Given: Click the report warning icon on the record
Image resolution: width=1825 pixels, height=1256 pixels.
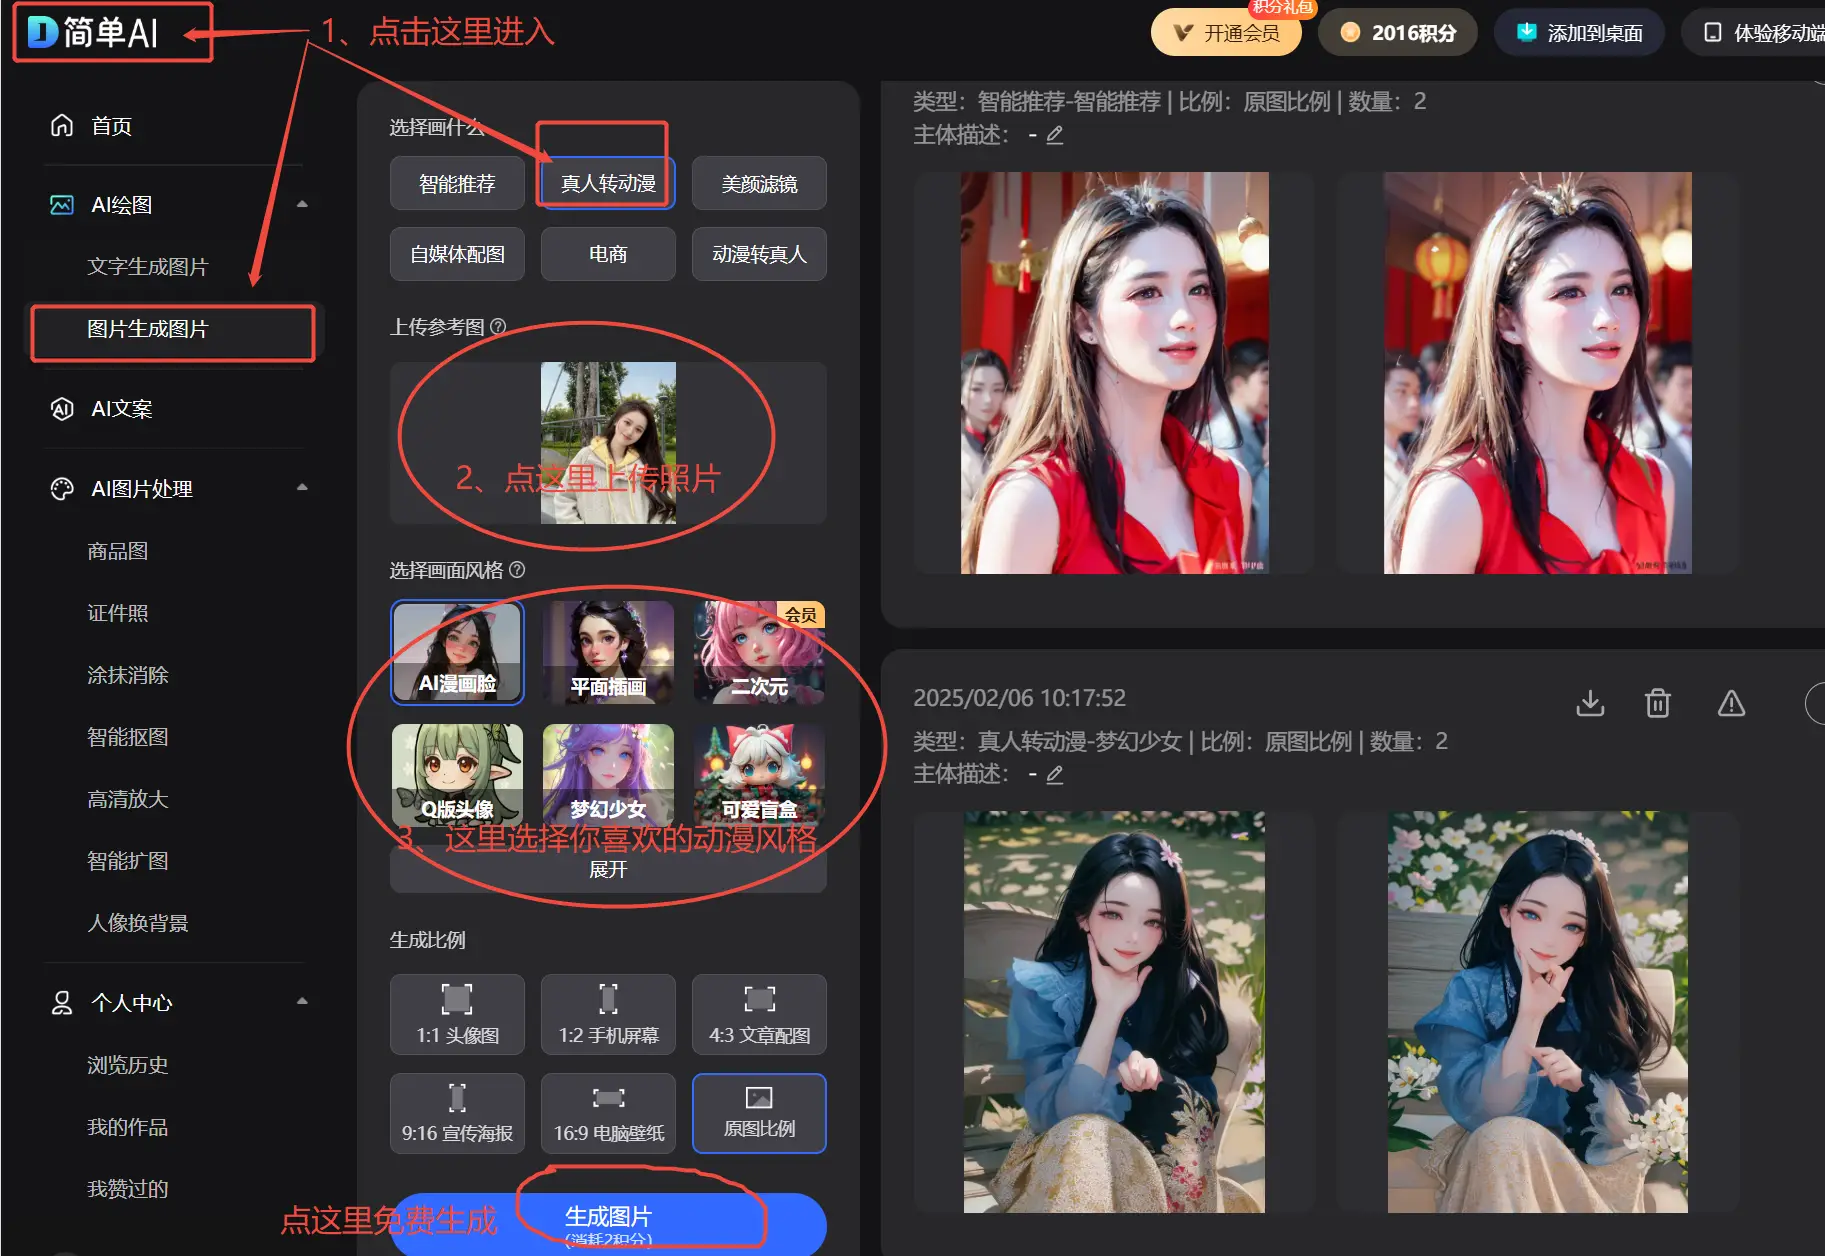Looking at the screenshot, I should pyautogui.click(x=1730, y=703).
